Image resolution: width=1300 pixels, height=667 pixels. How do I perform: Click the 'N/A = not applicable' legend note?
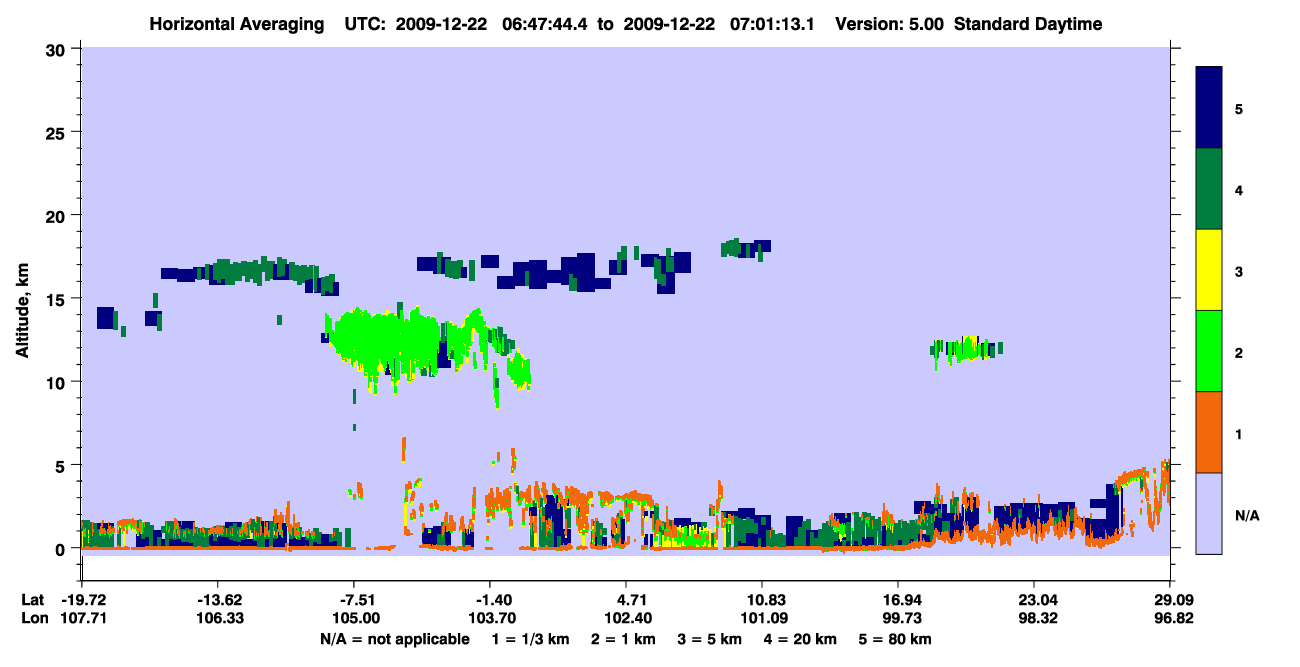pos(394,639)
